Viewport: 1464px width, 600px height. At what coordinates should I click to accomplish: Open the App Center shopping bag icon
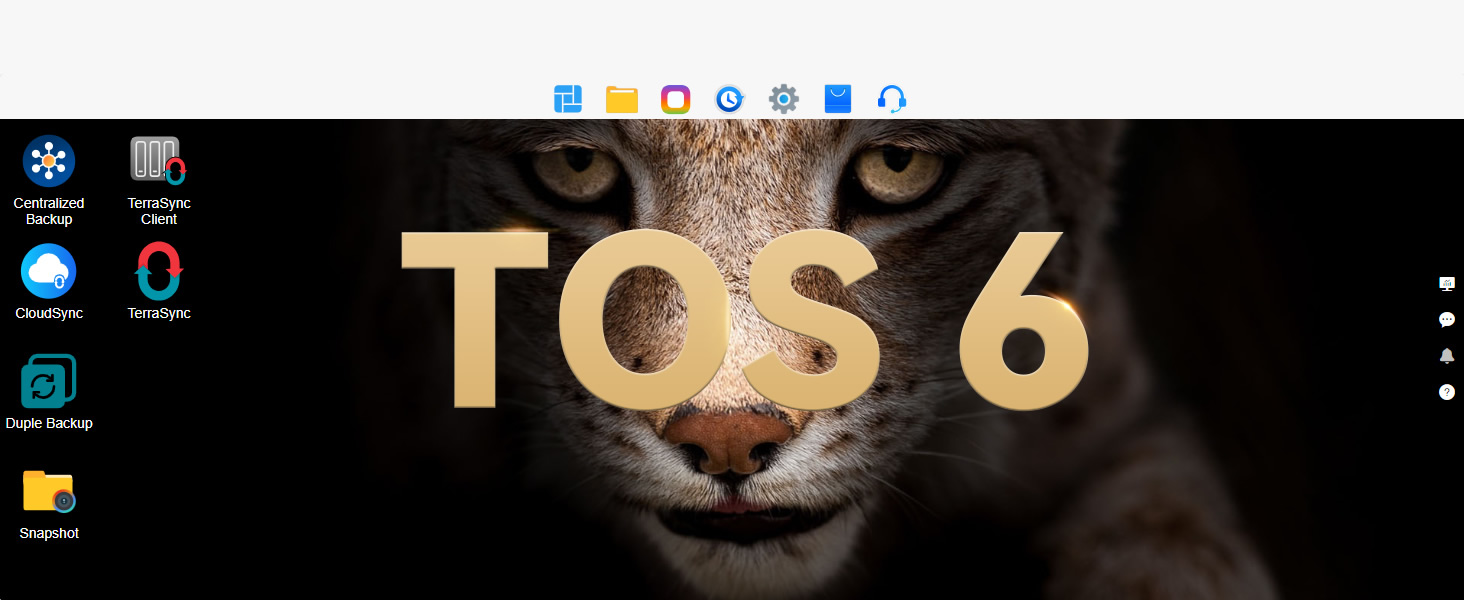point(838,99)
